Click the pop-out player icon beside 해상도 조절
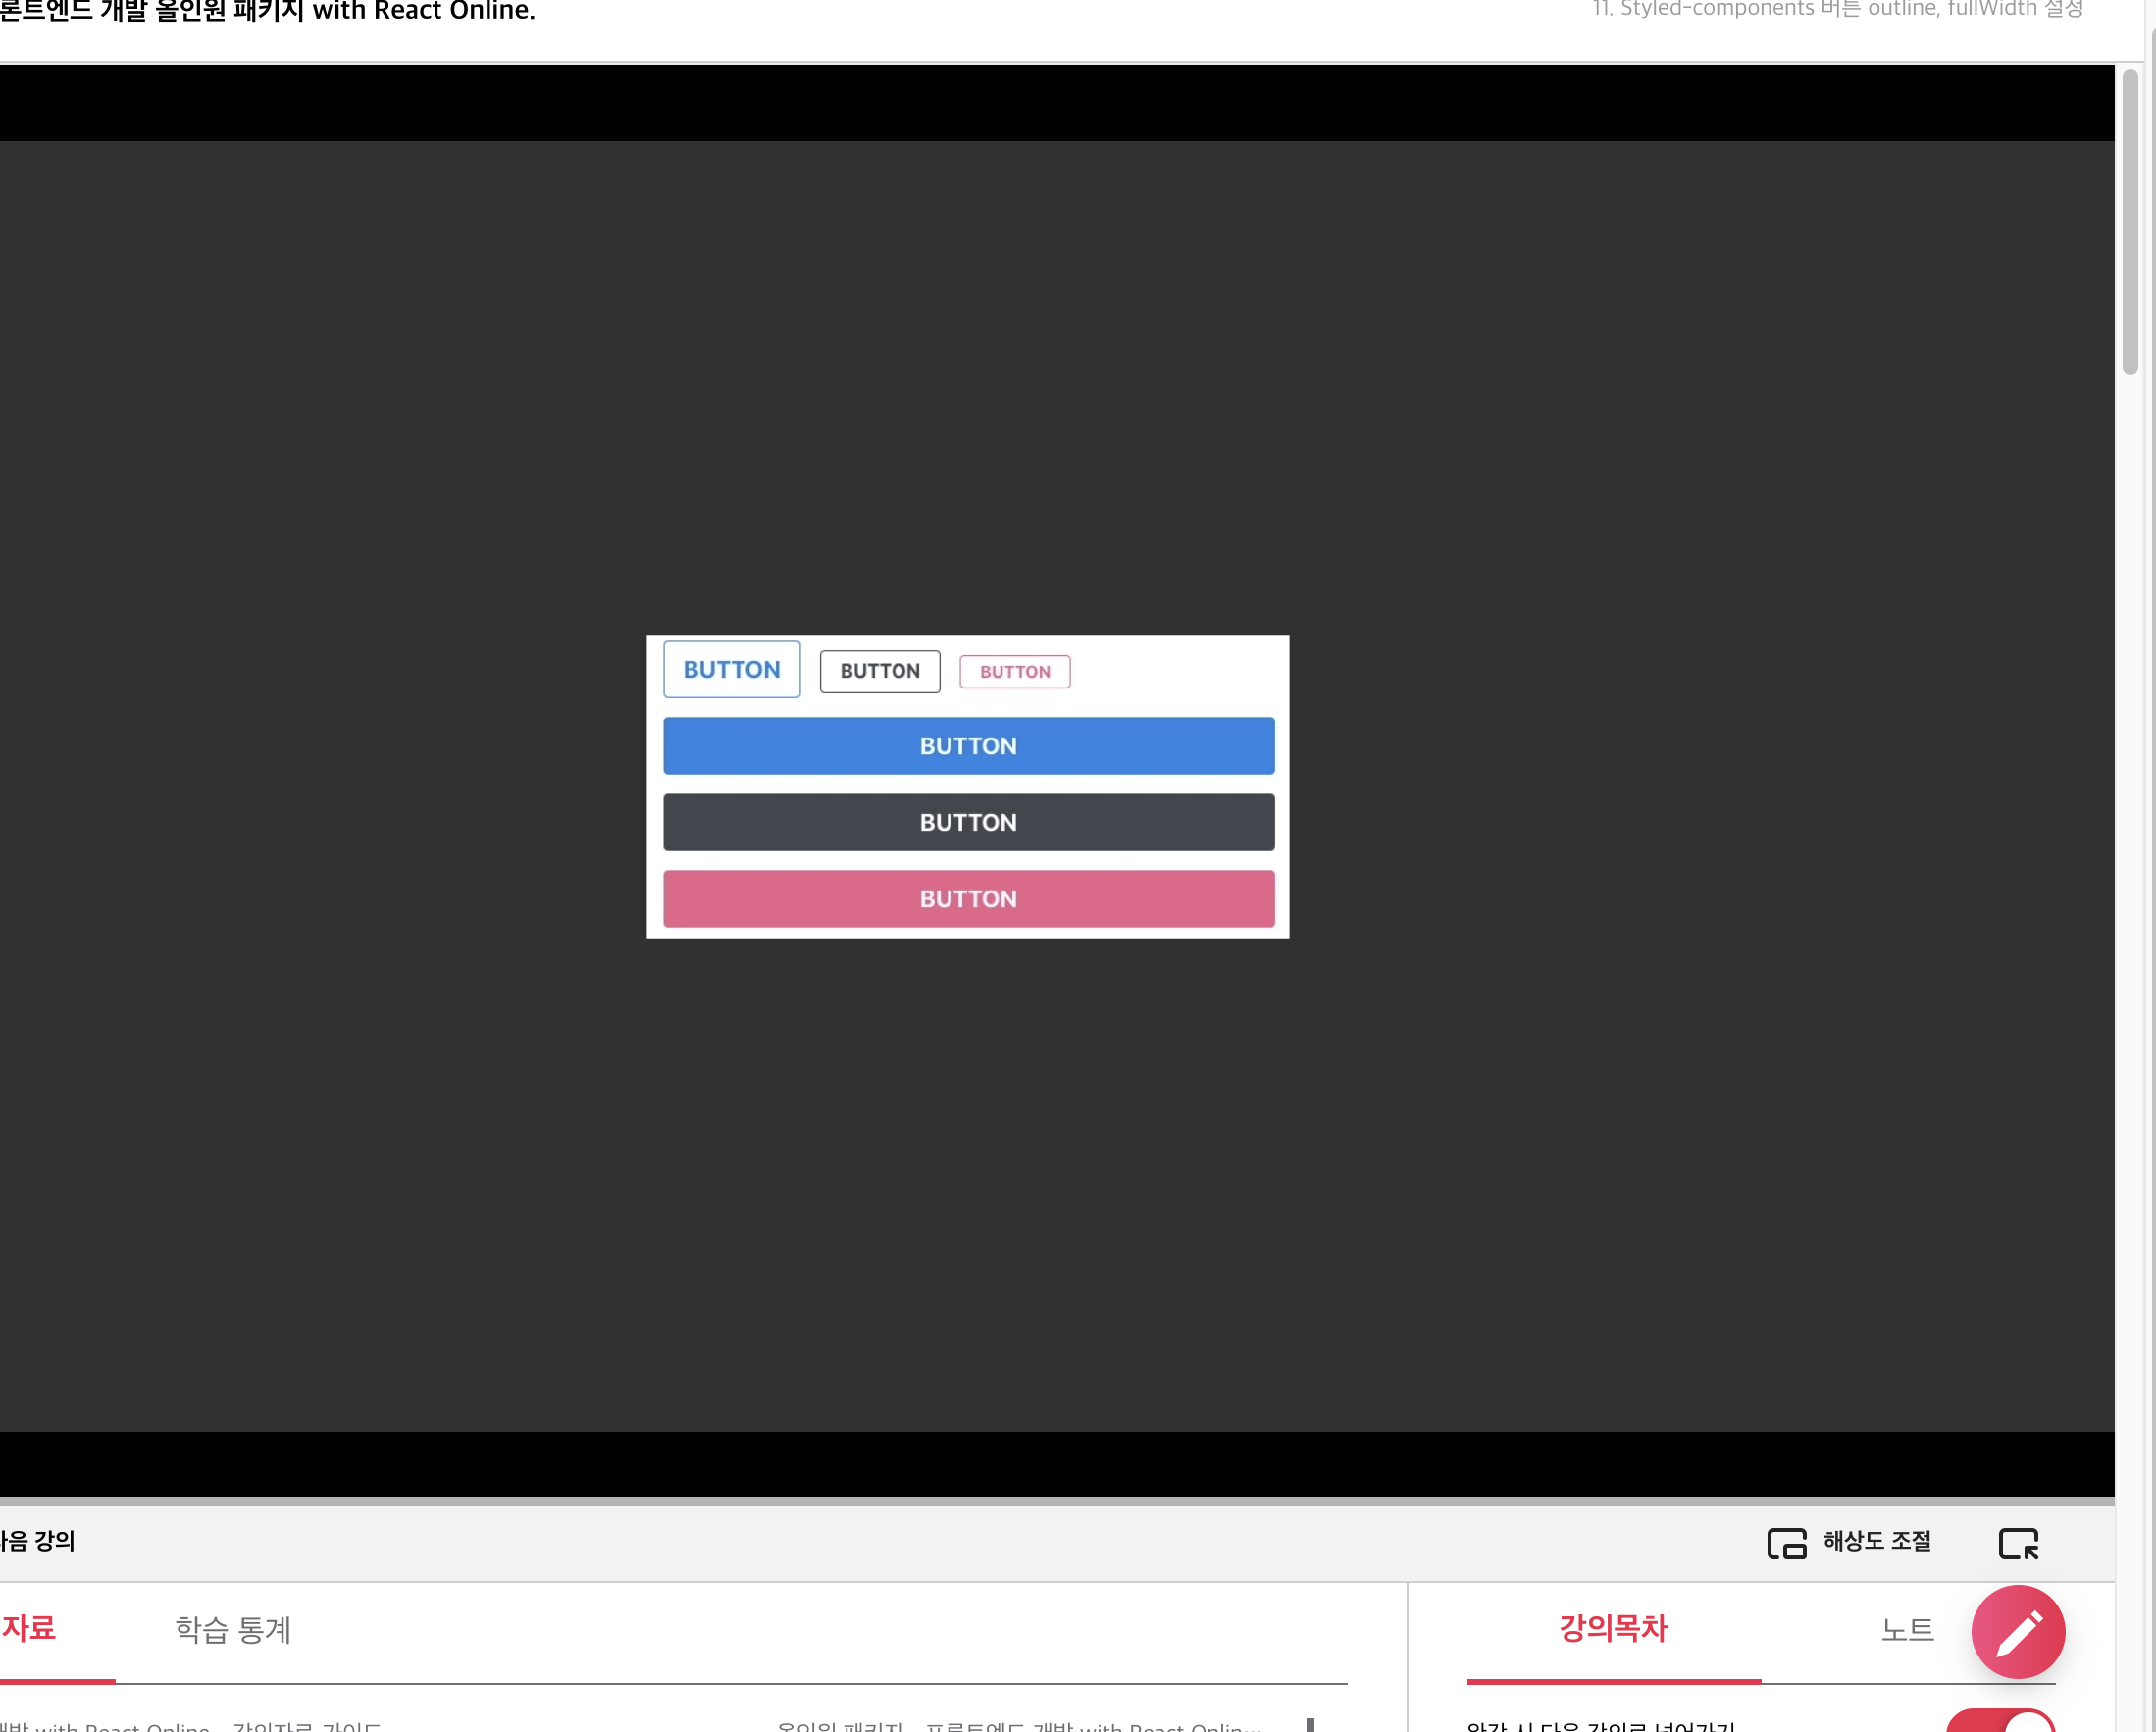This screenshot has height=1732, width=2156. pyautogui.click(x=2018, y=1543)
